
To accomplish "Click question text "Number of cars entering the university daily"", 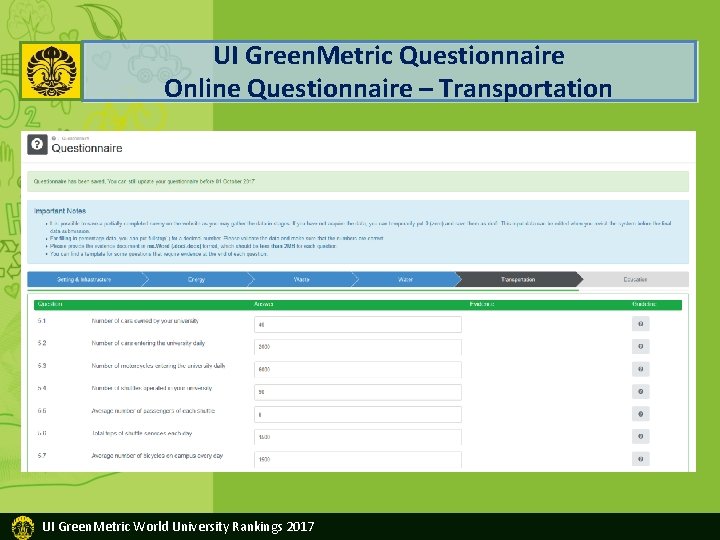I will tap(148, 343).
